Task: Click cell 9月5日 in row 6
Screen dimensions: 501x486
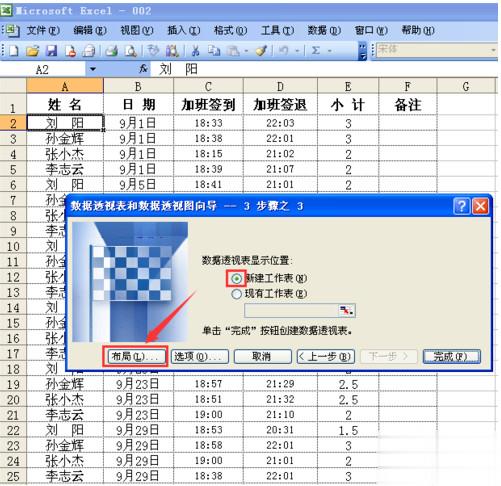Action: pyautogui.click(x=138, y=184)
